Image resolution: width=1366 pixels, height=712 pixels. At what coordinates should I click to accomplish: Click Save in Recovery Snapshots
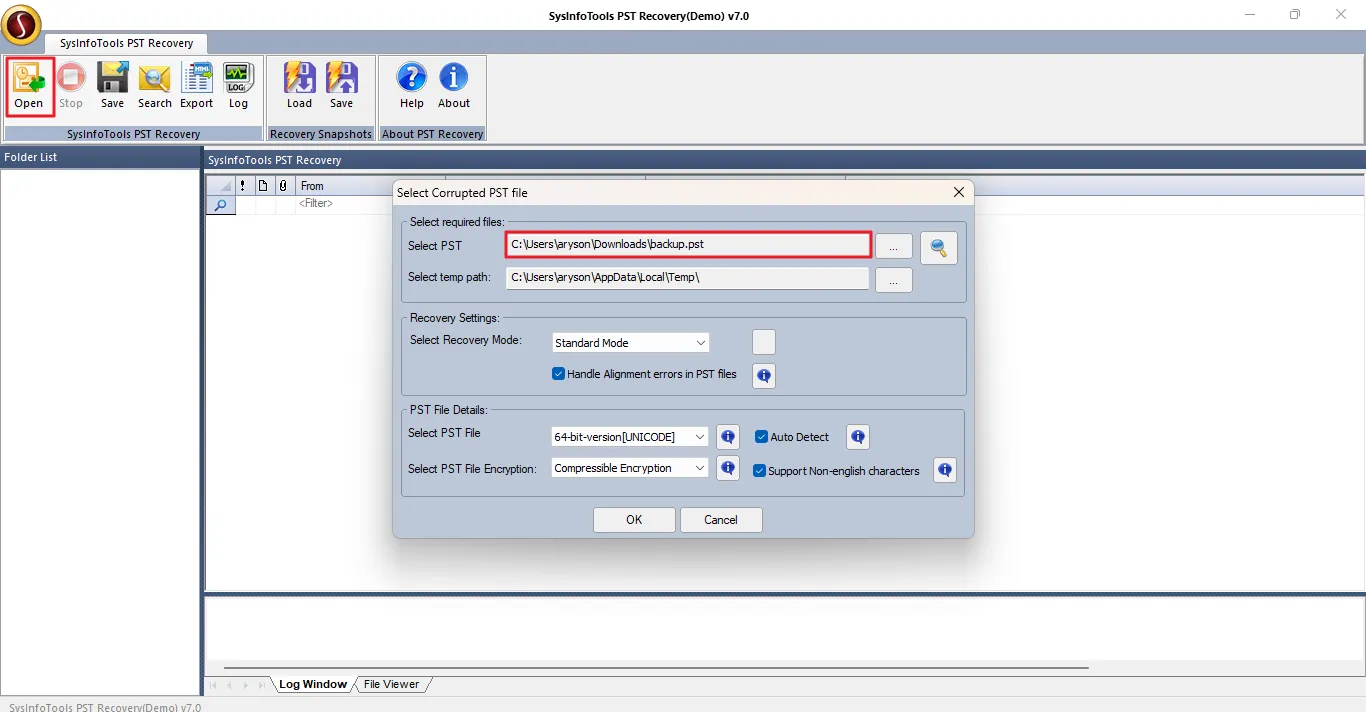(x=341, y=86)
